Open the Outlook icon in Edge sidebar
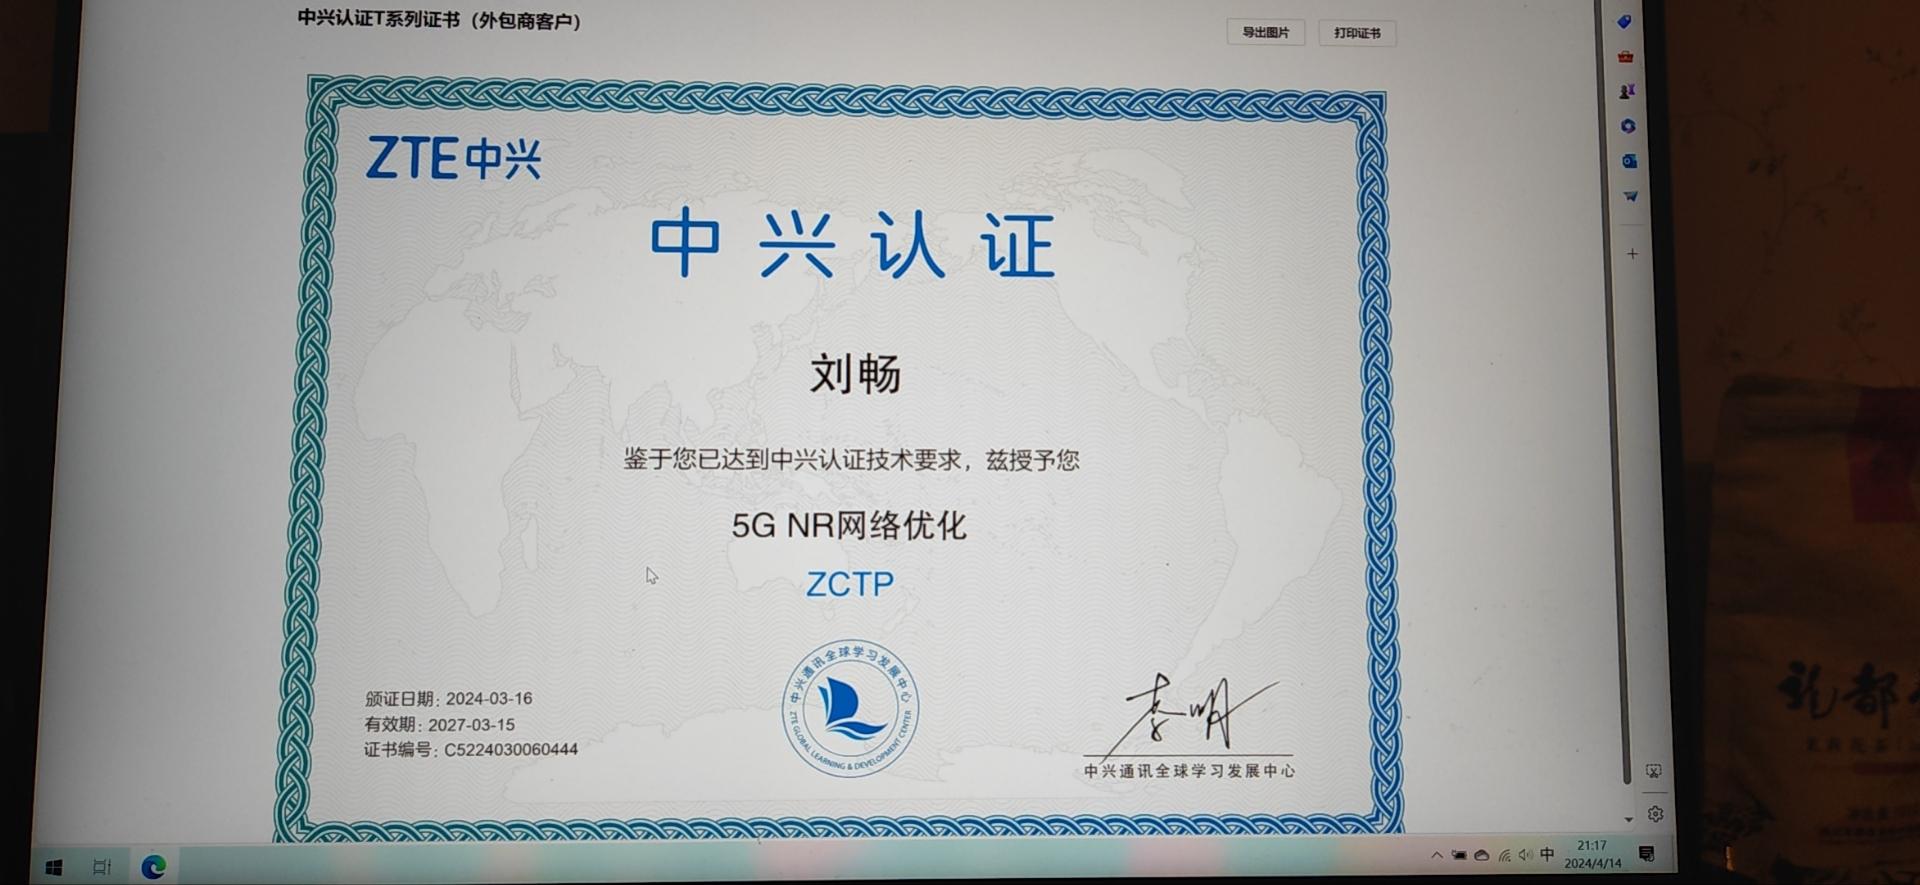 pos(1629,161)
